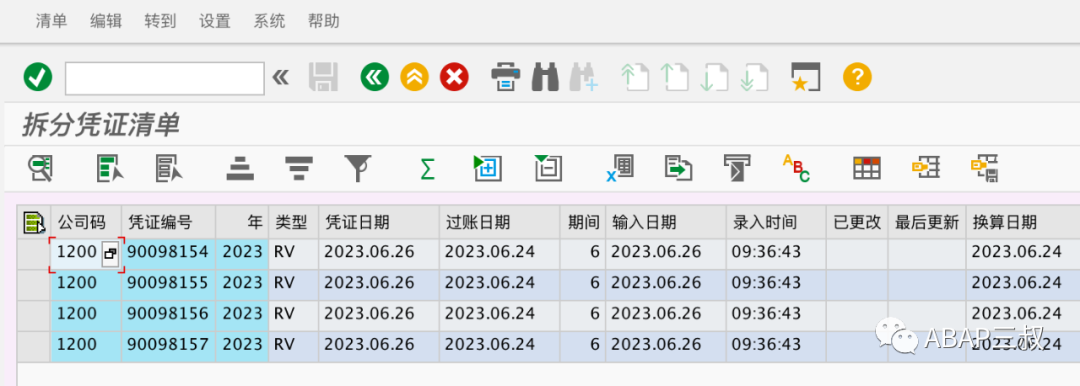1080x386 pixels.
Task: Click the select layout icon
Action: click(x=926, y=167)
